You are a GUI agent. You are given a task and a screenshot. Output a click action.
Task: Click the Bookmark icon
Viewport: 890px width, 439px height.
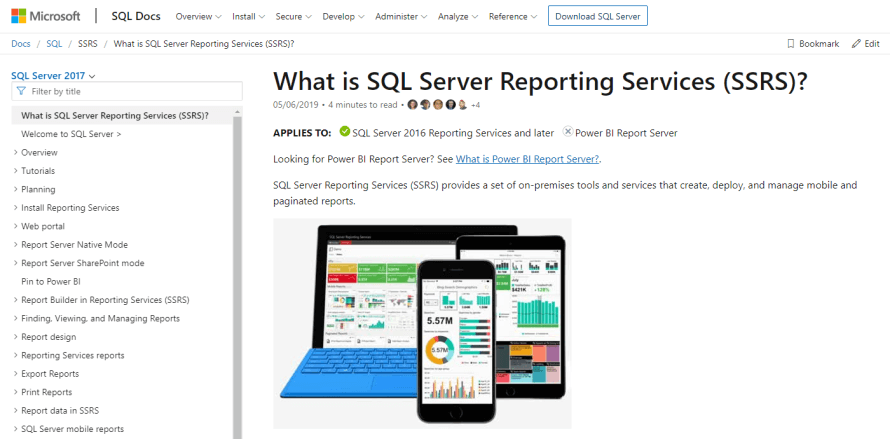[x=790, y=44]
